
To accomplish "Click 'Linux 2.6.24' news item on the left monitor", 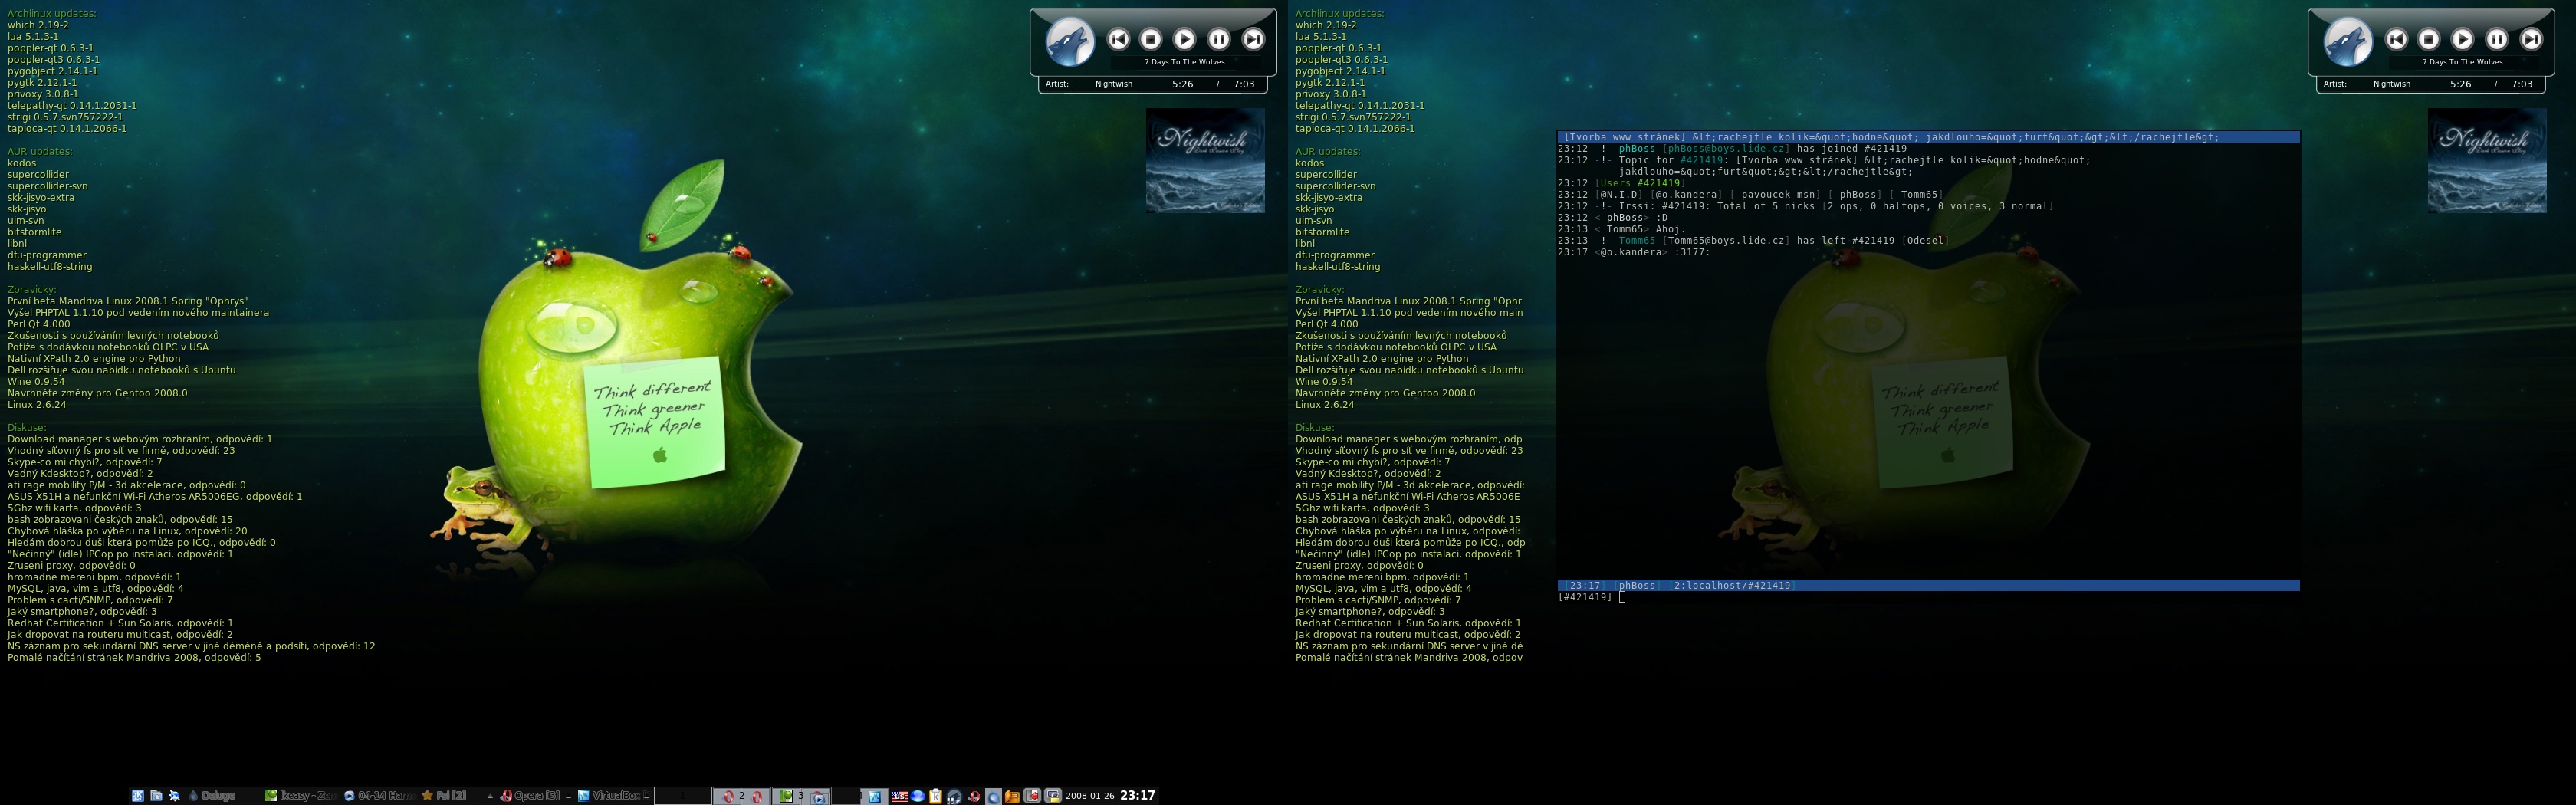I will point(37,404).
